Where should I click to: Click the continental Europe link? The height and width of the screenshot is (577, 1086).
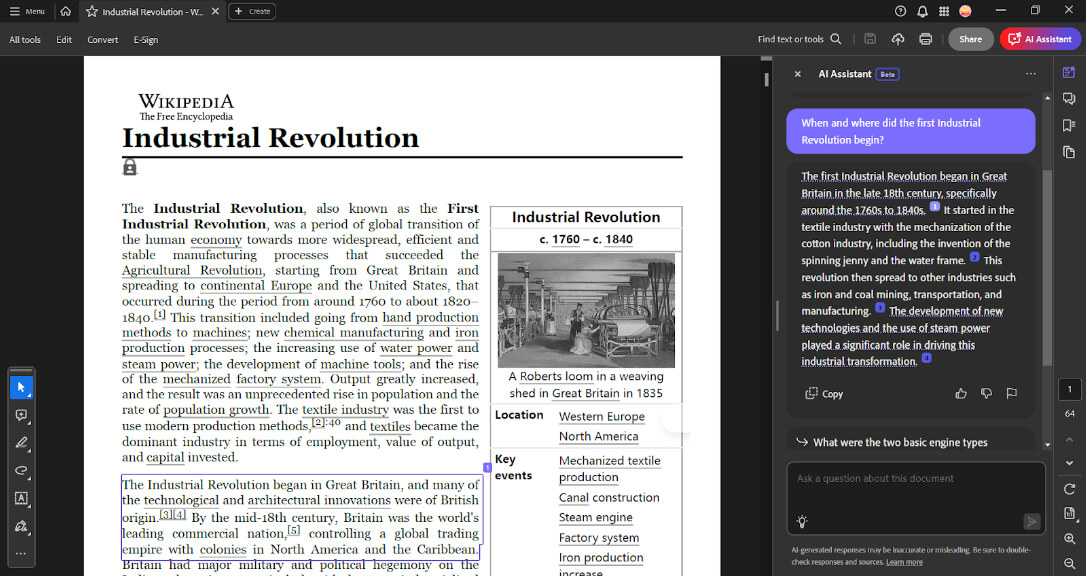[256, 286]
